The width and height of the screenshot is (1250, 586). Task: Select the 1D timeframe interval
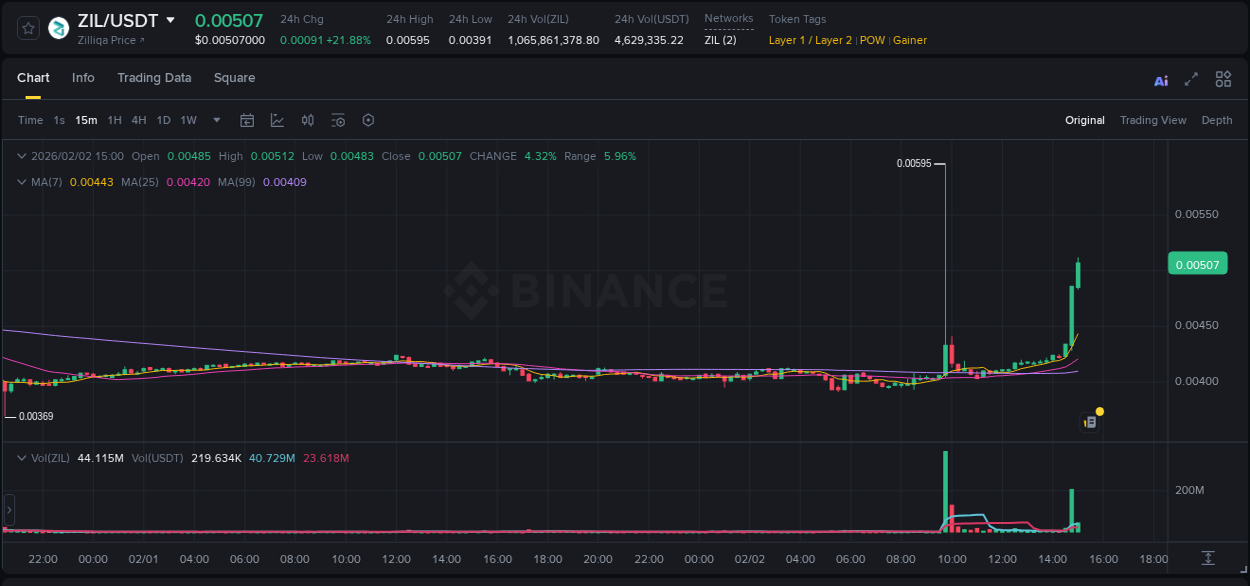click(x=163, y=119)
